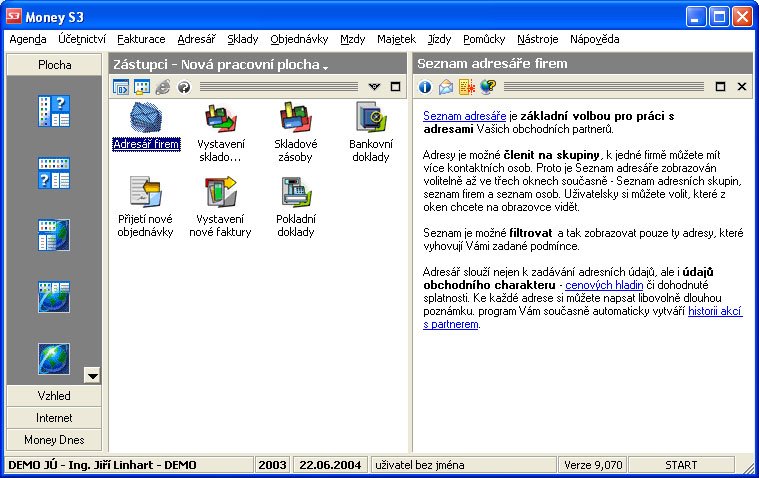
Task: Click Verze 9,070 in status bar
Action: [593, 465]
